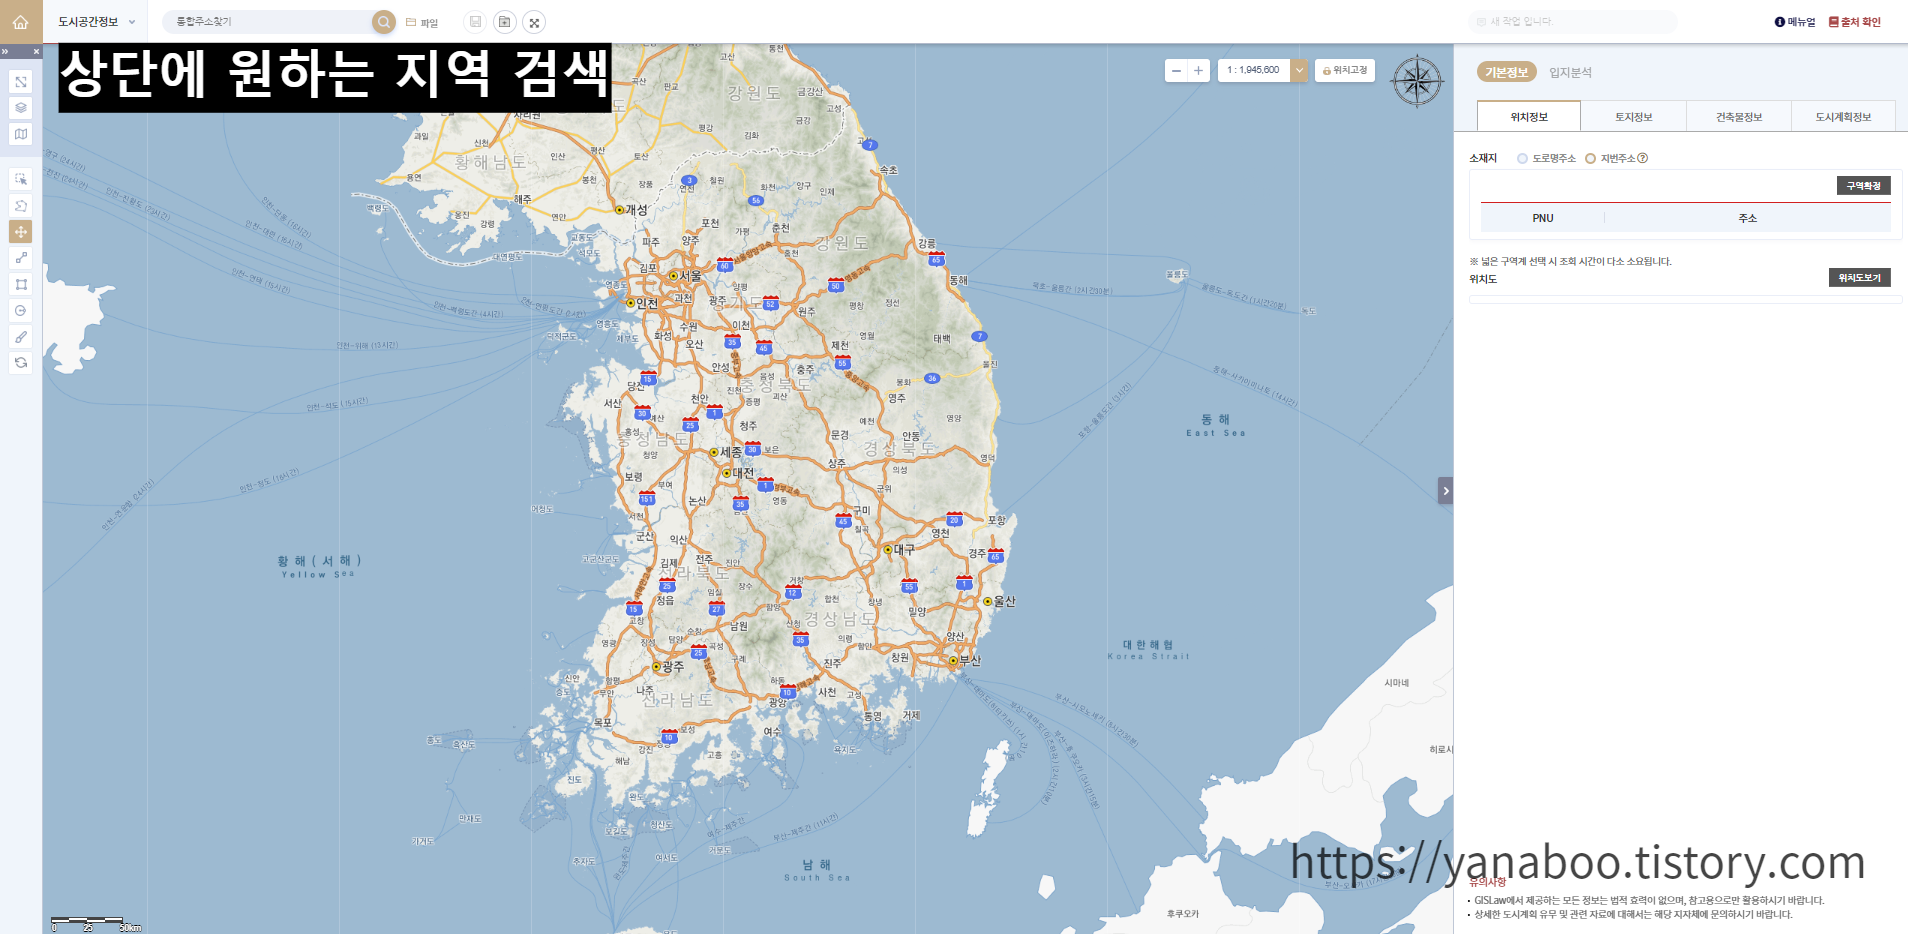Select the area-select cursor tool
This screenshot has width=1908, height=934.
[21, 179]
